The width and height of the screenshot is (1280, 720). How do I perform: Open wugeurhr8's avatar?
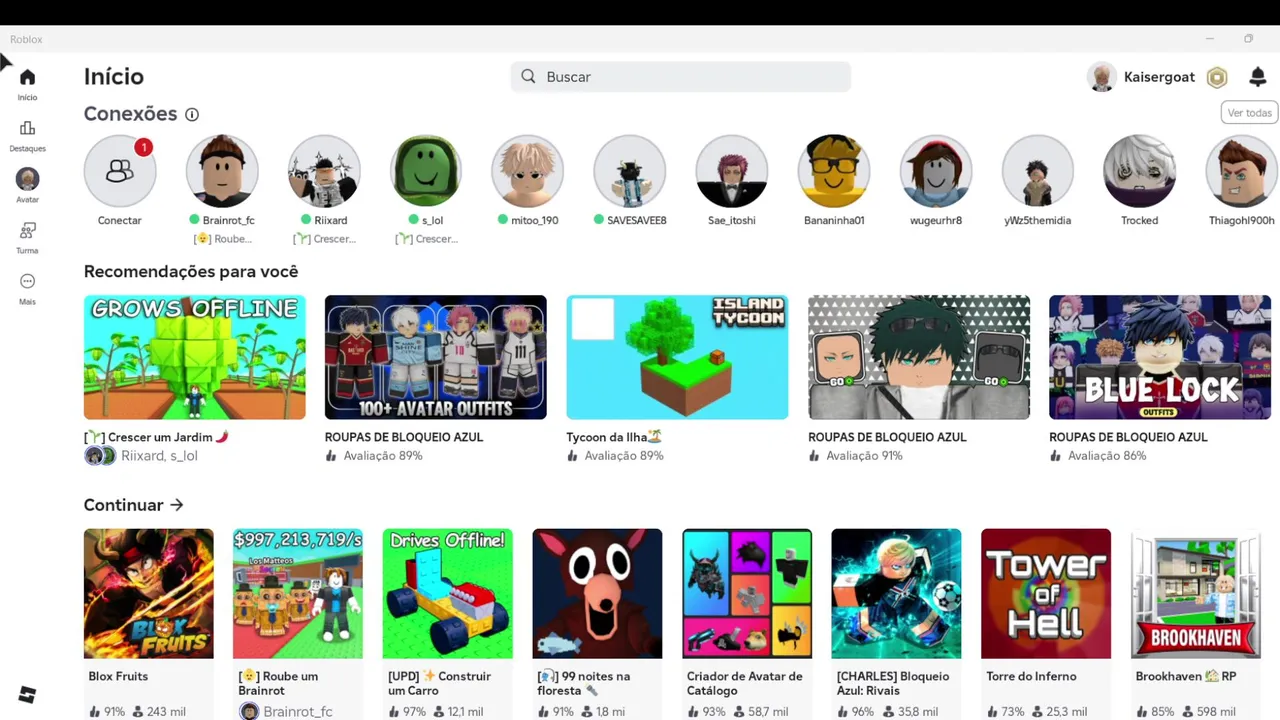tap(936, 171)
